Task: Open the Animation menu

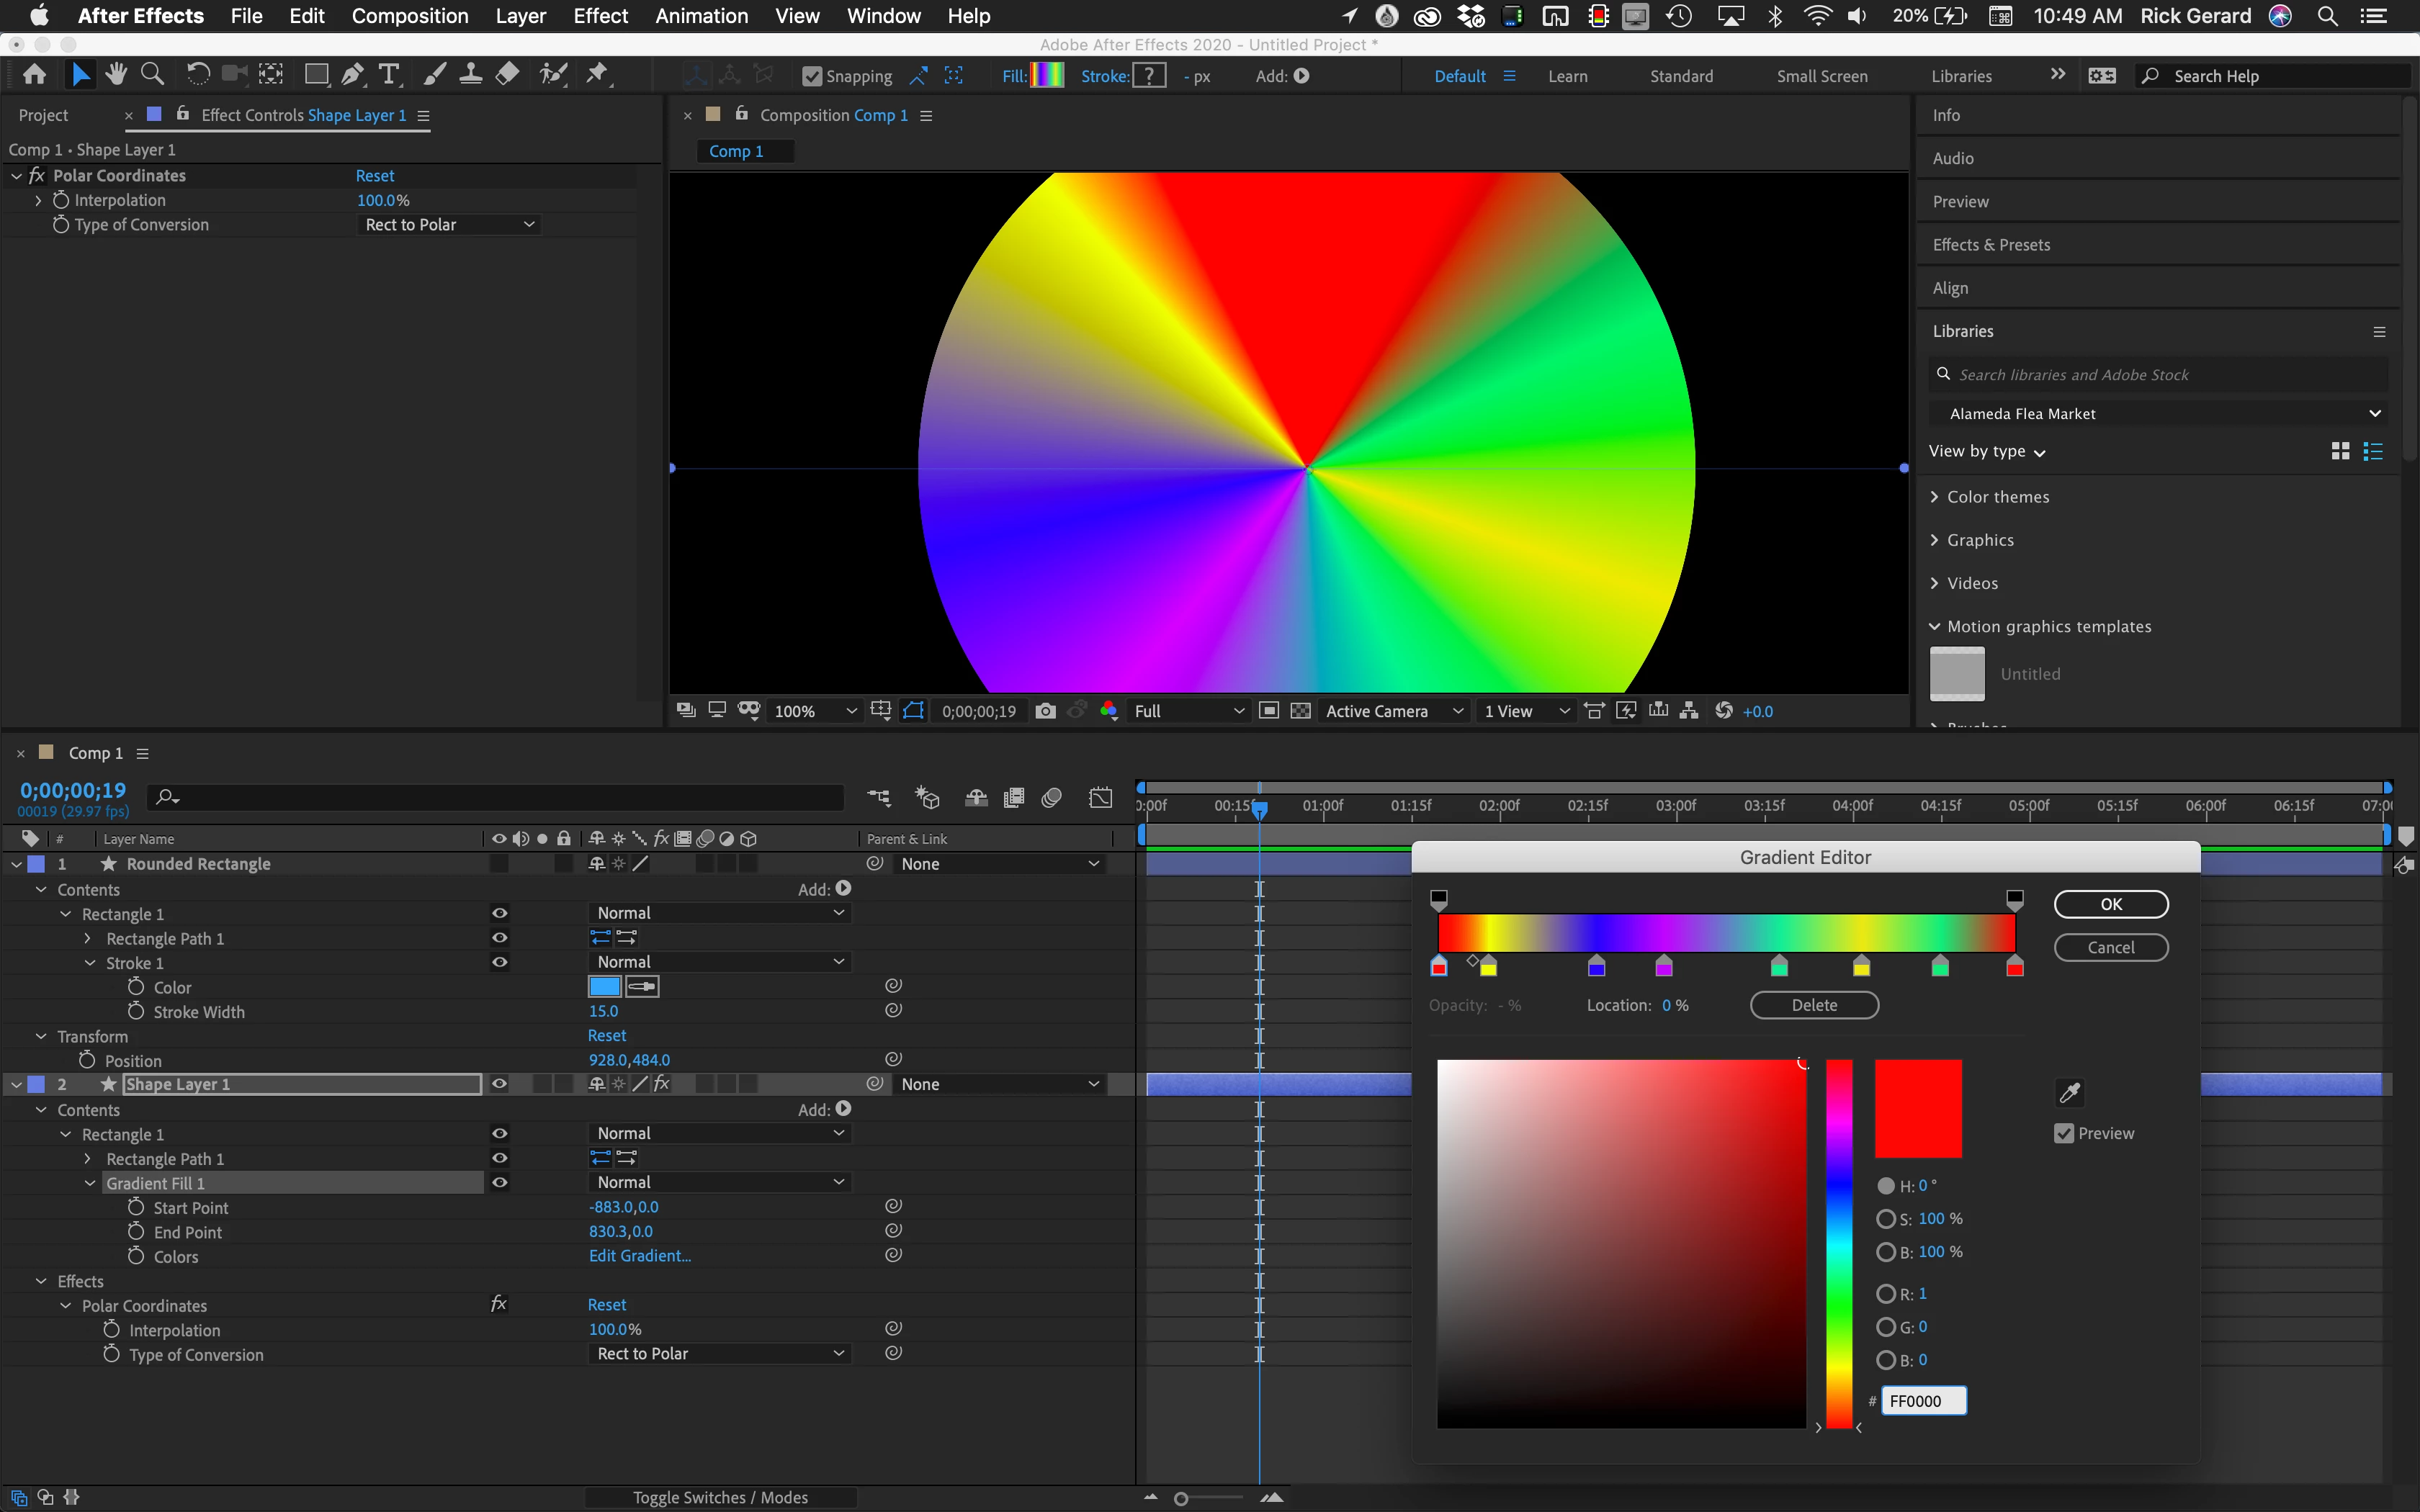Action: tap(701, 16)
